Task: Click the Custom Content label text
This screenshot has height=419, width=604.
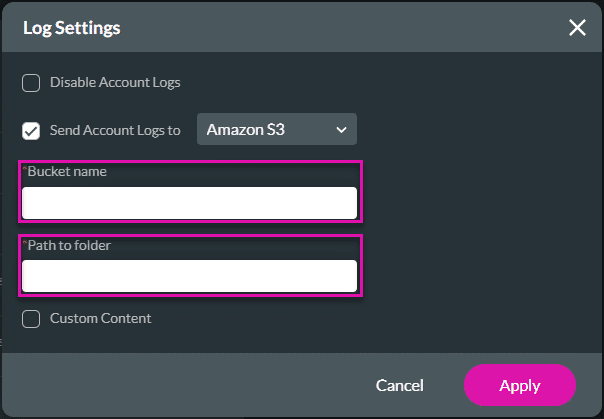Action: point(100,319)
